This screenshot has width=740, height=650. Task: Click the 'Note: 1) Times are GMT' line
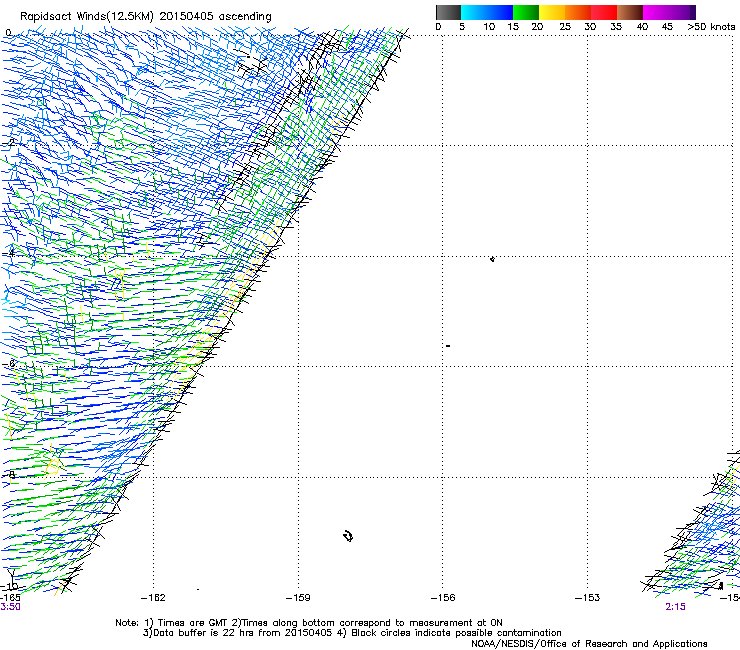click(x=309, y=623)
